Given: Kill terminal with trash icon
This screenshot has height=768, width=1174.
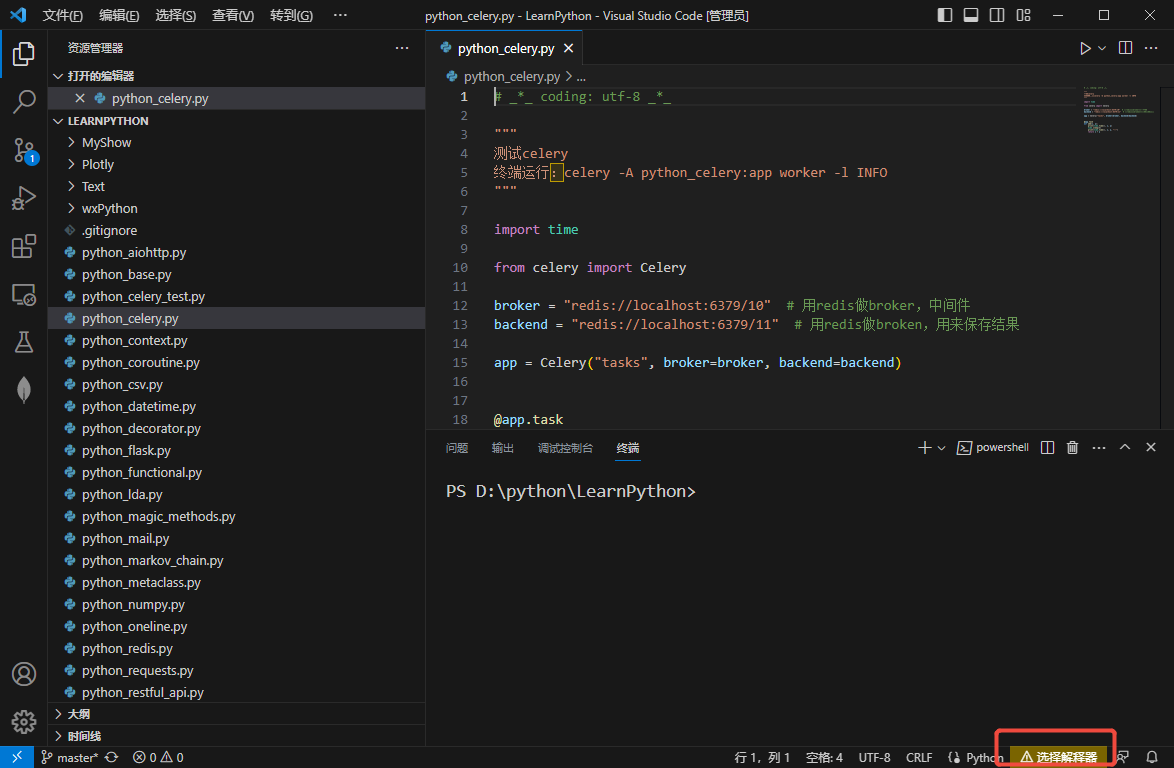Looking at the screenshot, I should click(x=1072, y=448).
